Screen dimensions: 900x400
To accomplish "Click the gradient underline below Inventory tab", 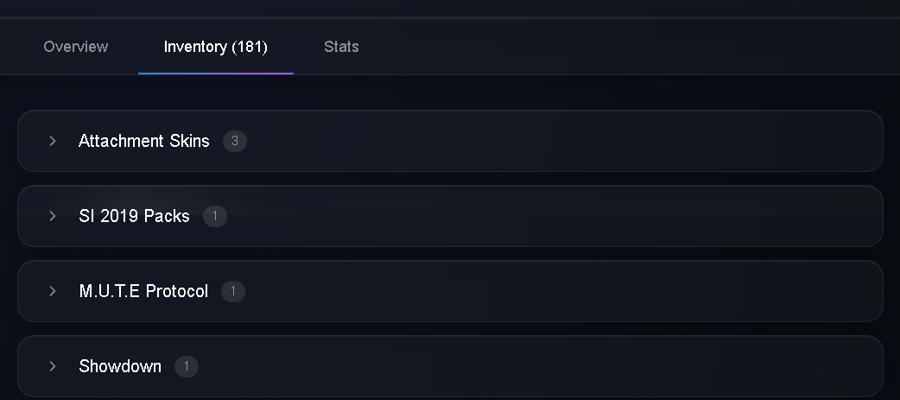I will 216,73.
